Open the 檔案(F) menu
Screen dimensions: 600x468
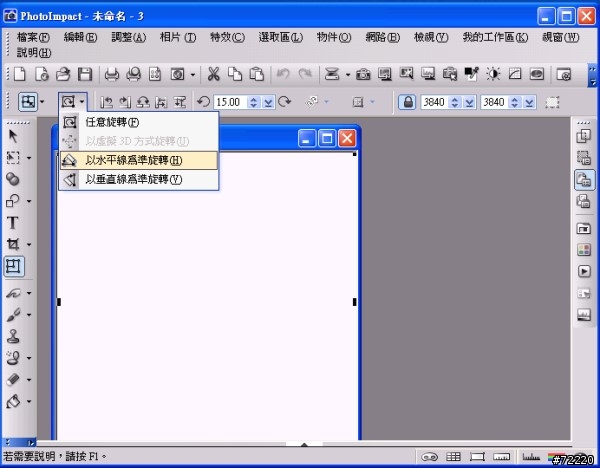click(33, 37)
